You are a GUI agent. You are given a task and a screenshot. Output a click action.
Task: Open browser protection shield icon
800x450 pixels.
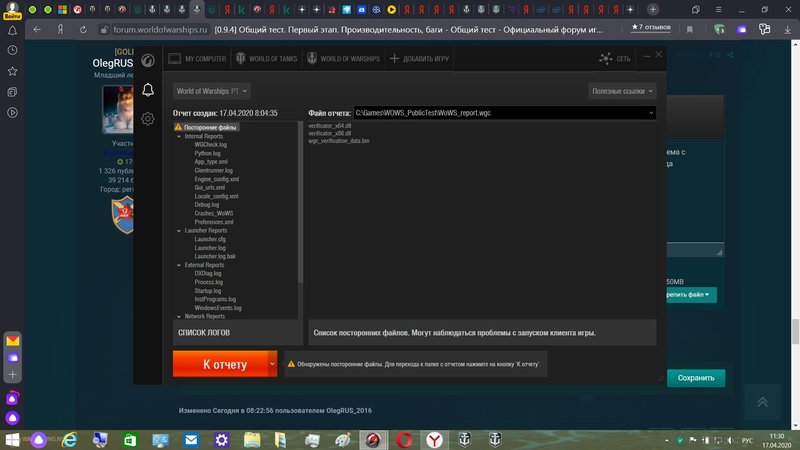(719, 30)
